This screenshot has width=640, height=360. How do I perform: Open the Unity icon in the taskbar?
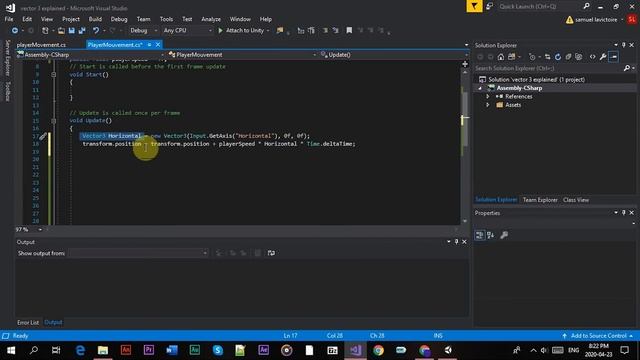tap(448, 350)
